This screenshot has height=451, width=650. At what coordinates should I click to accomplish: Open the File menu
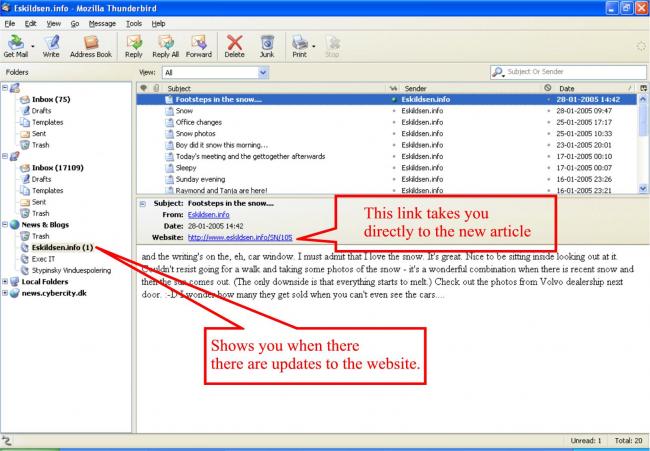(x=10, y=24)
